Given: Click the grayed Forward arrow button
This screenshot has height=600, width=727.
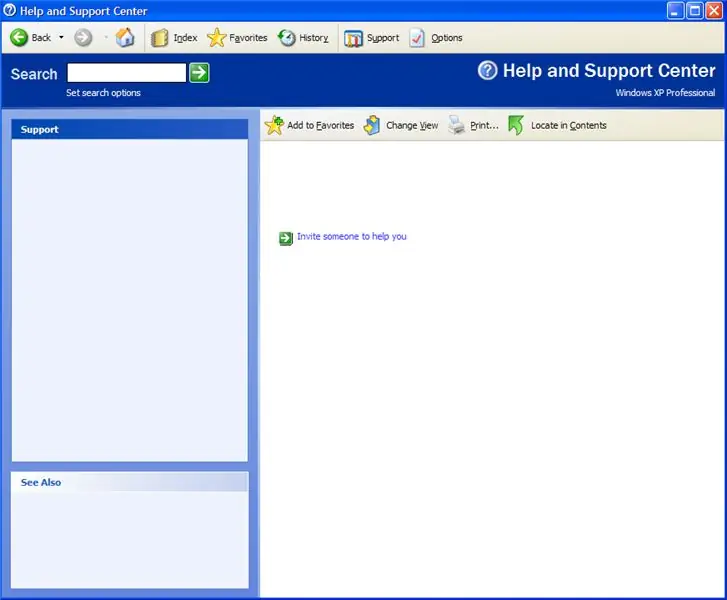Looking at the screenshot, I should [x=83, y=38].
